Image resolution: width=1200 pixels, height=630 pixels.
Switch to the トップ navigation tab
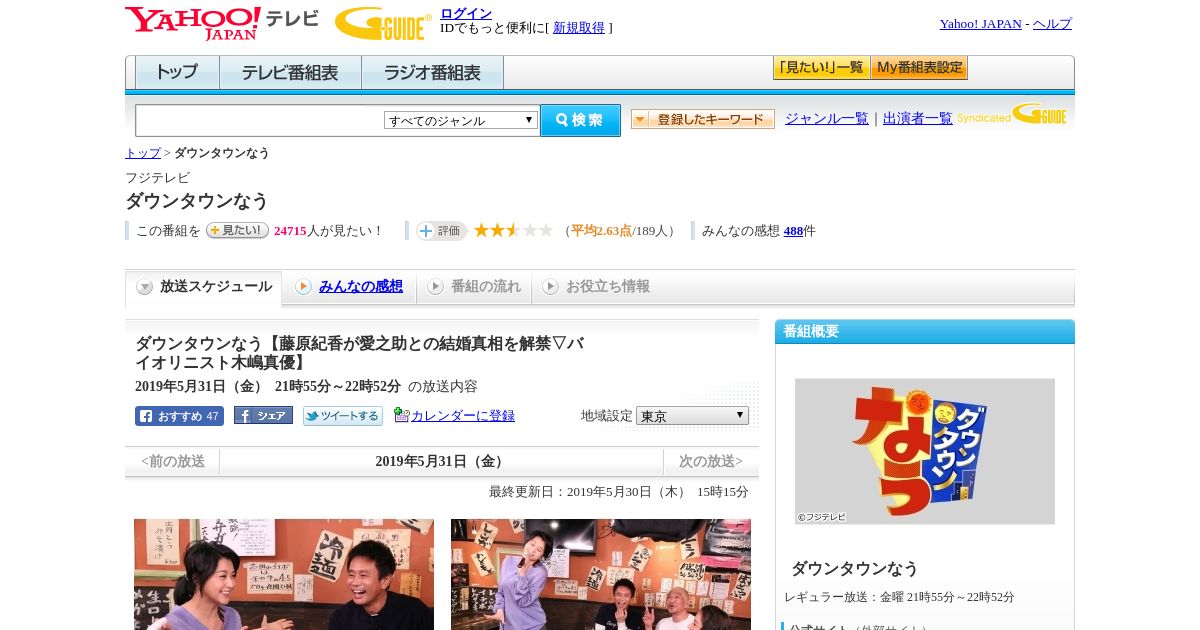pyautogui.click(x=177, y=72)
